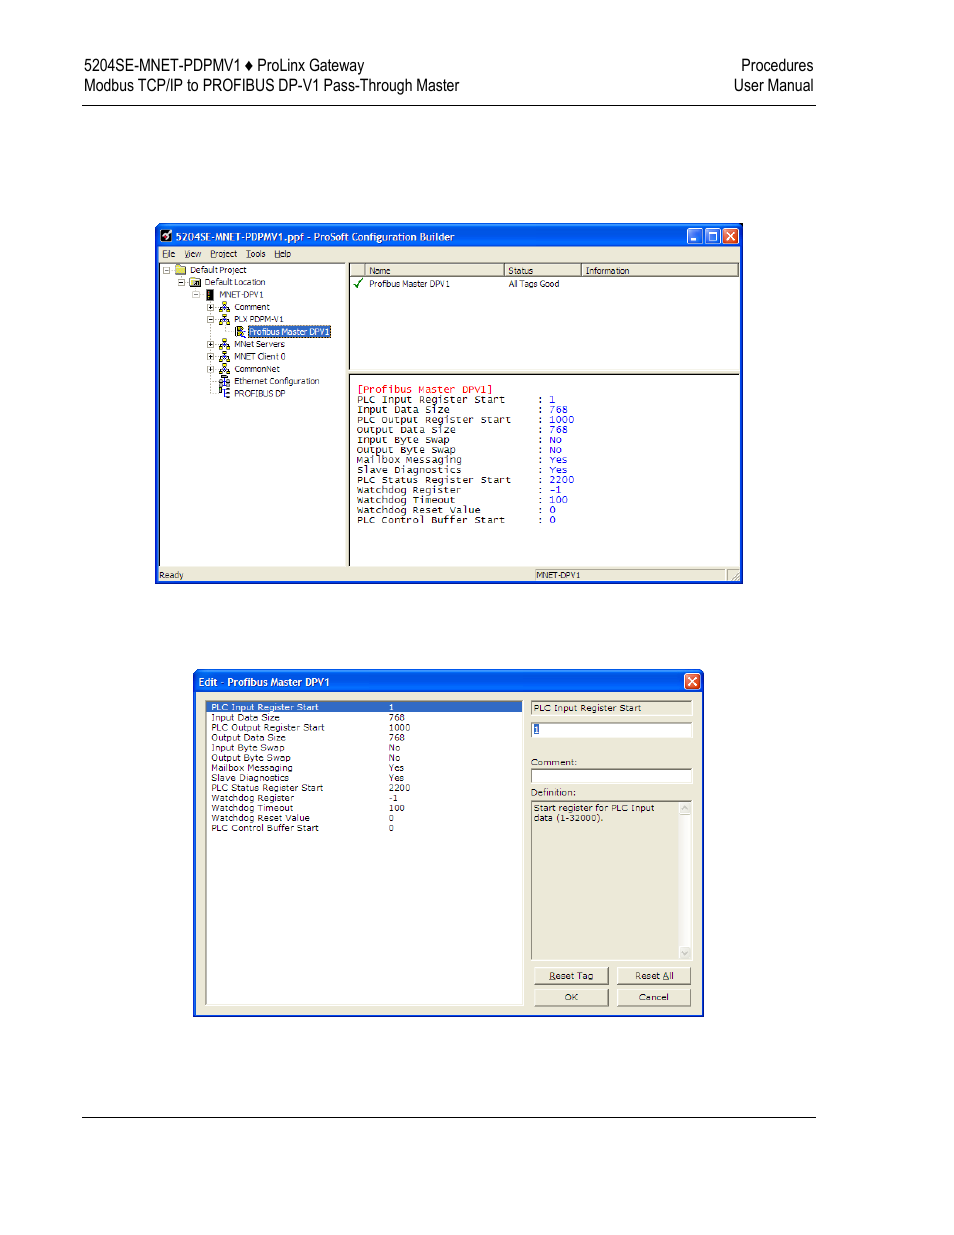Select the Output Data Size row in the dialog

point(364,737)
